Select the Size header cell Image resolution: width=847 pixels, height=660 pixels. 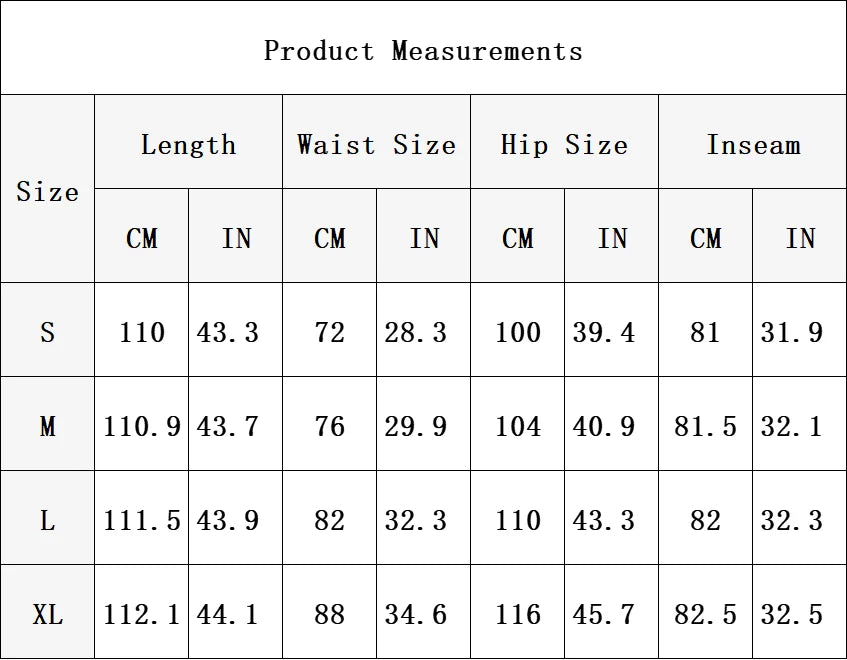coord(48,188)
